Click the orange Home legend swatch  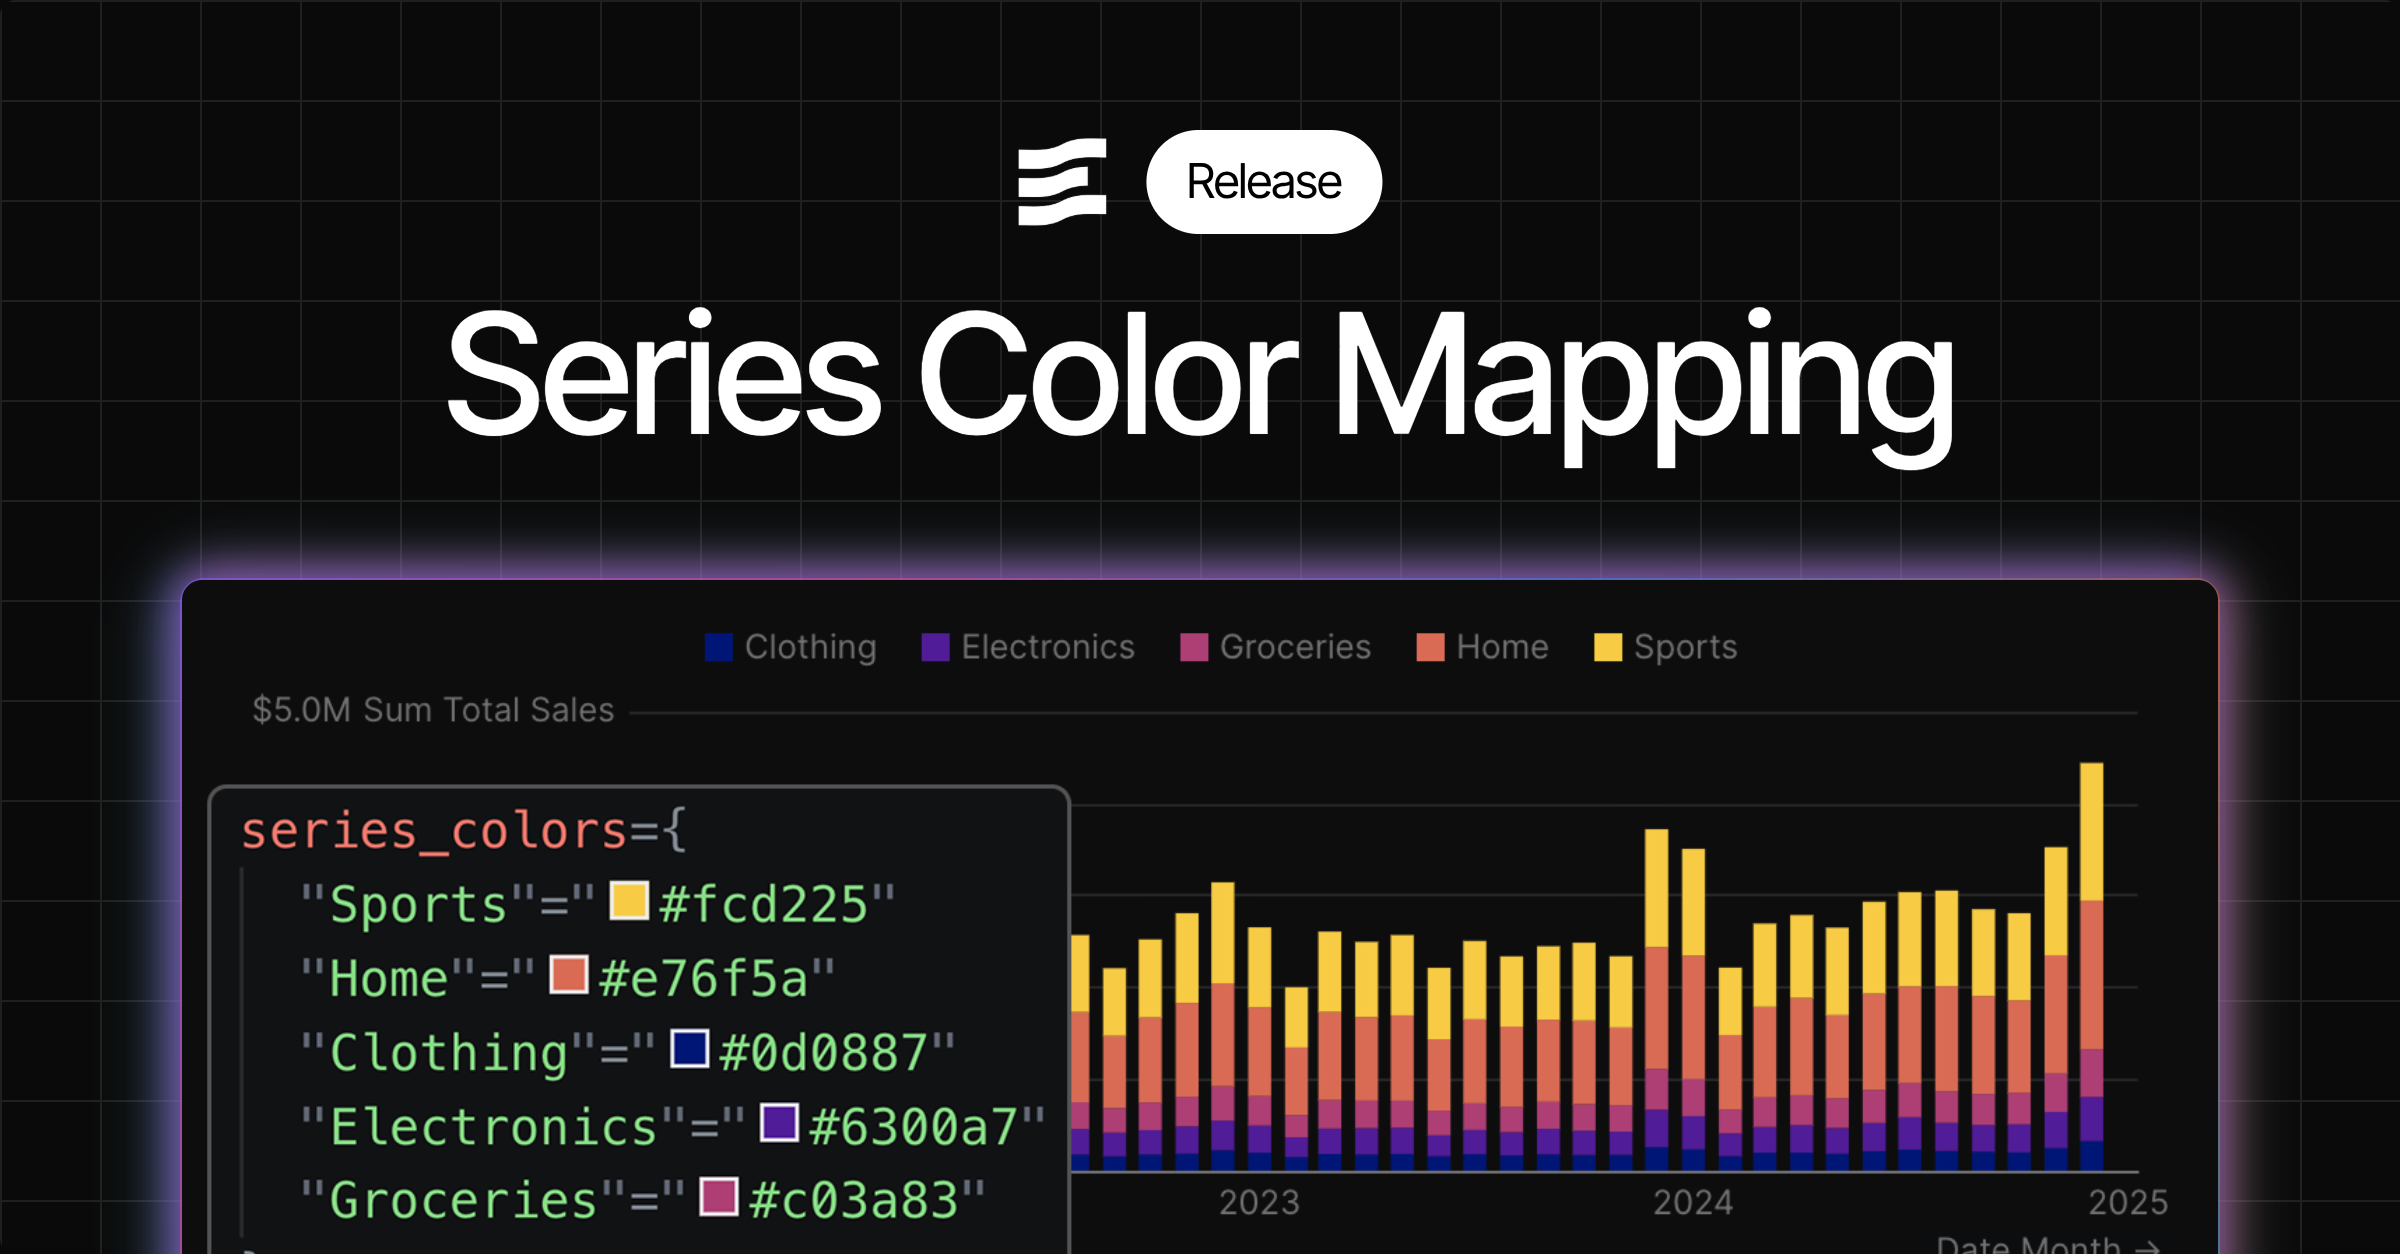[x=1432, y=647]
